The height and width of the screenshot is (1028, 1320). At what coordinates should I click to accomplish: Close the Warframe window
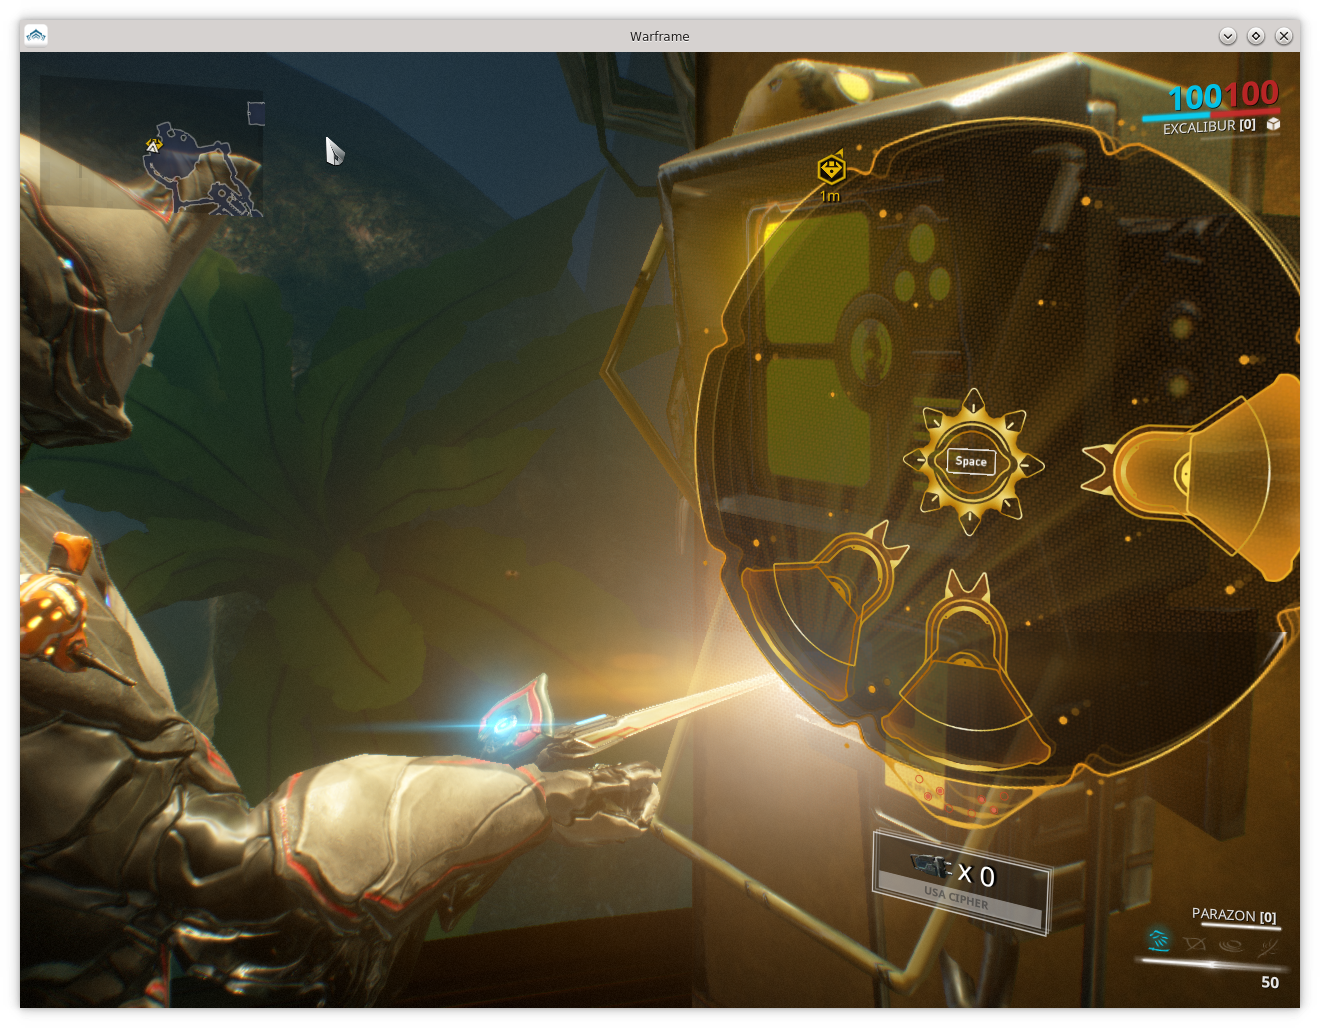(x=1284, y=36)
